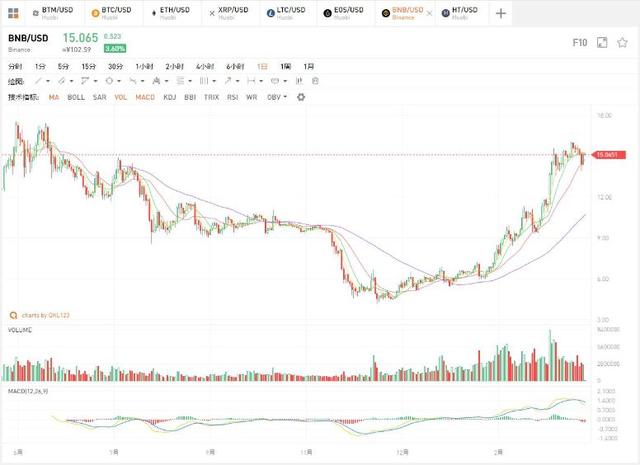The height and width of the screenshot is (465, 640).
Task: Toggle the SAR indicator
Action: [x=100, y=97]
